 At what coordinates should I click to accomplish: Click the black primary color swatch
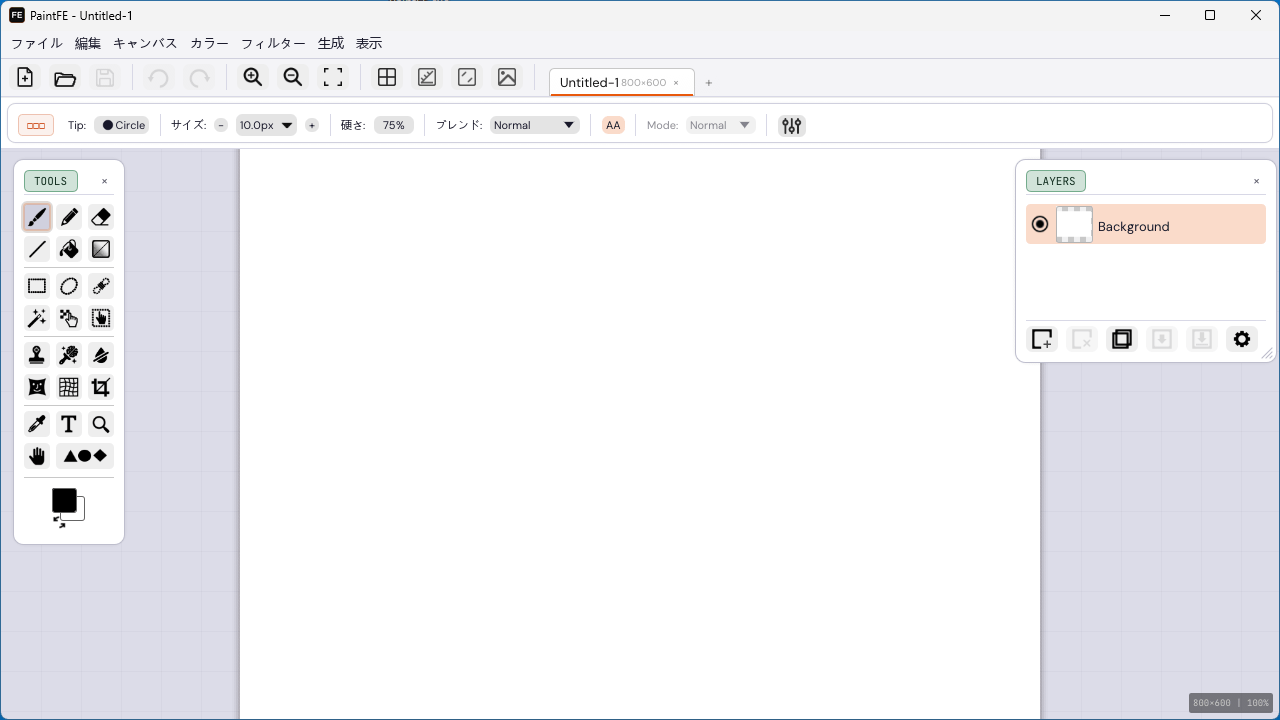[x=63, y=499]
